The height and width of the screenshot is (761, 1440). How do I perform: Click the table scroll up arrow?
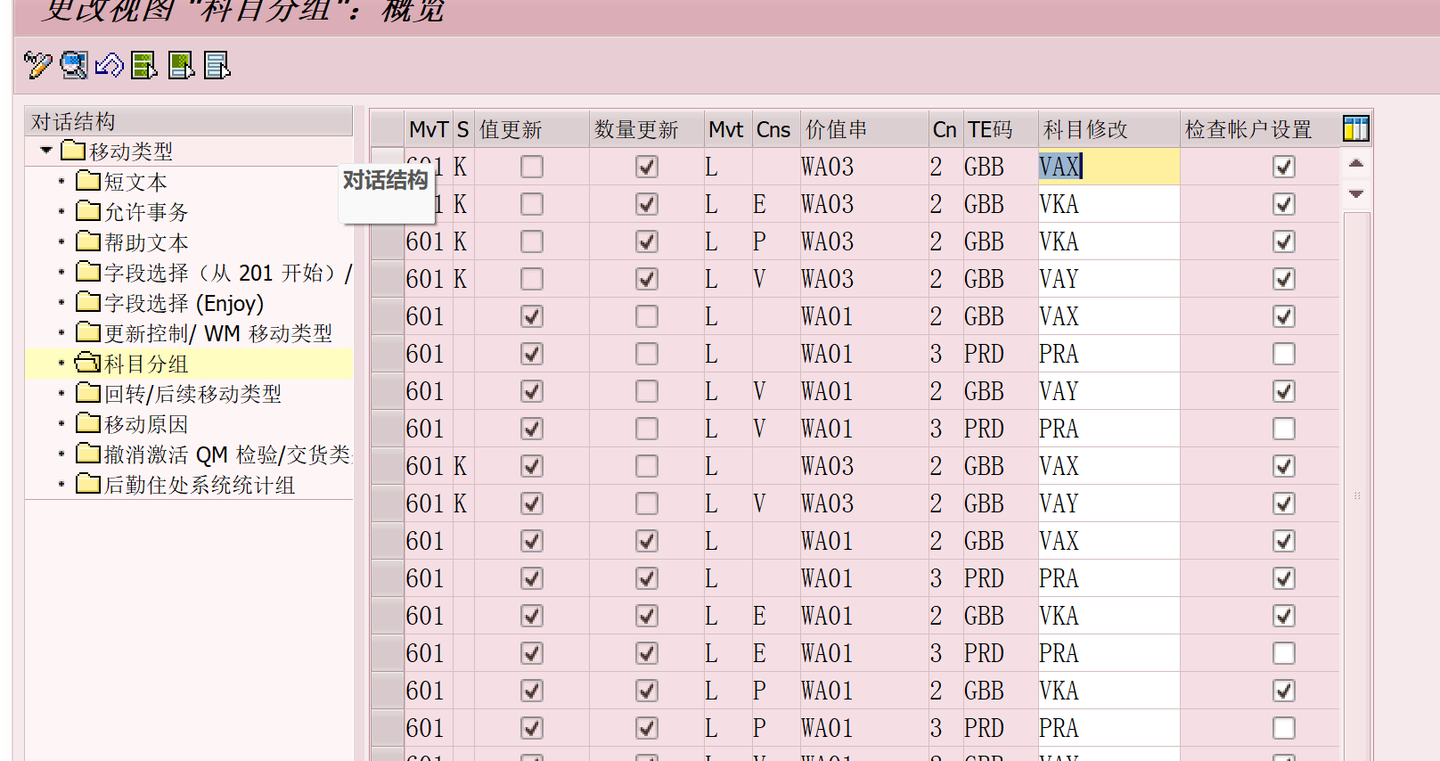click(1356, 163)
